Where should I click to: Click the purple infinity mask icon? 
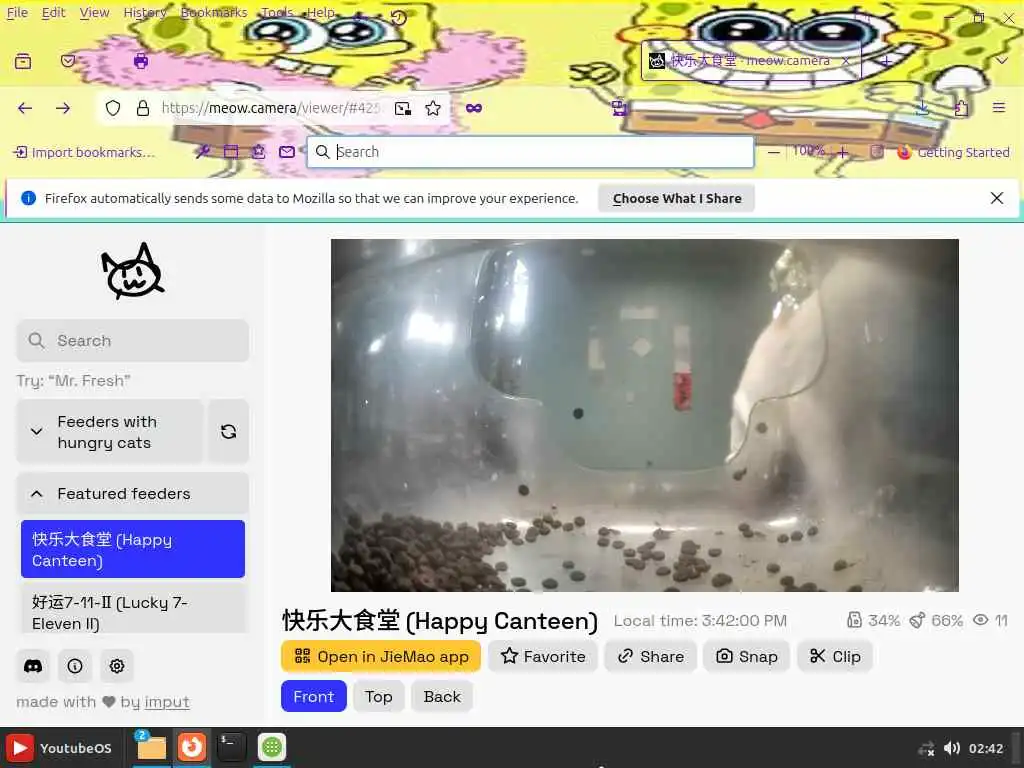click(x=474, y=108)
